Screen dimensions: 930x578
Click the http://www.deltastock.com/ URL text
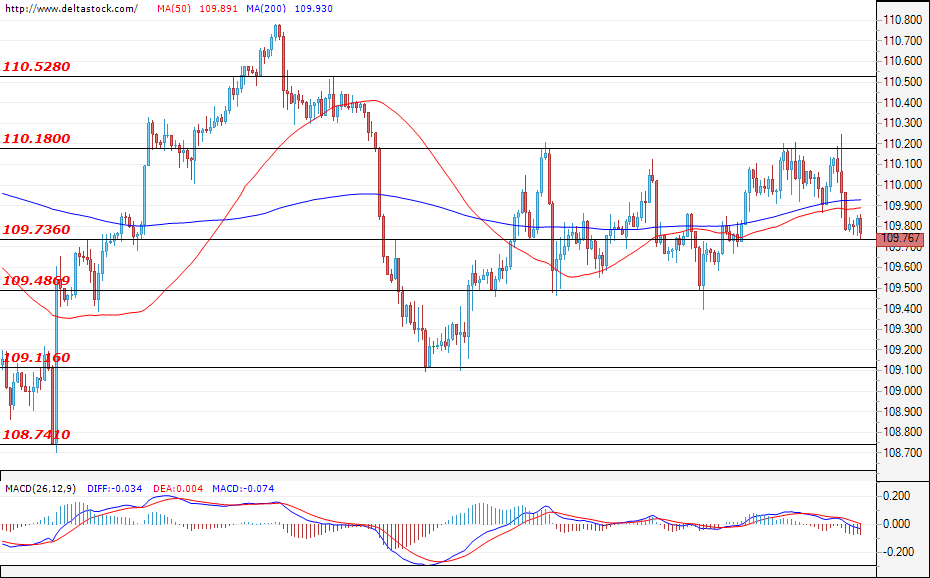point(71,9)
